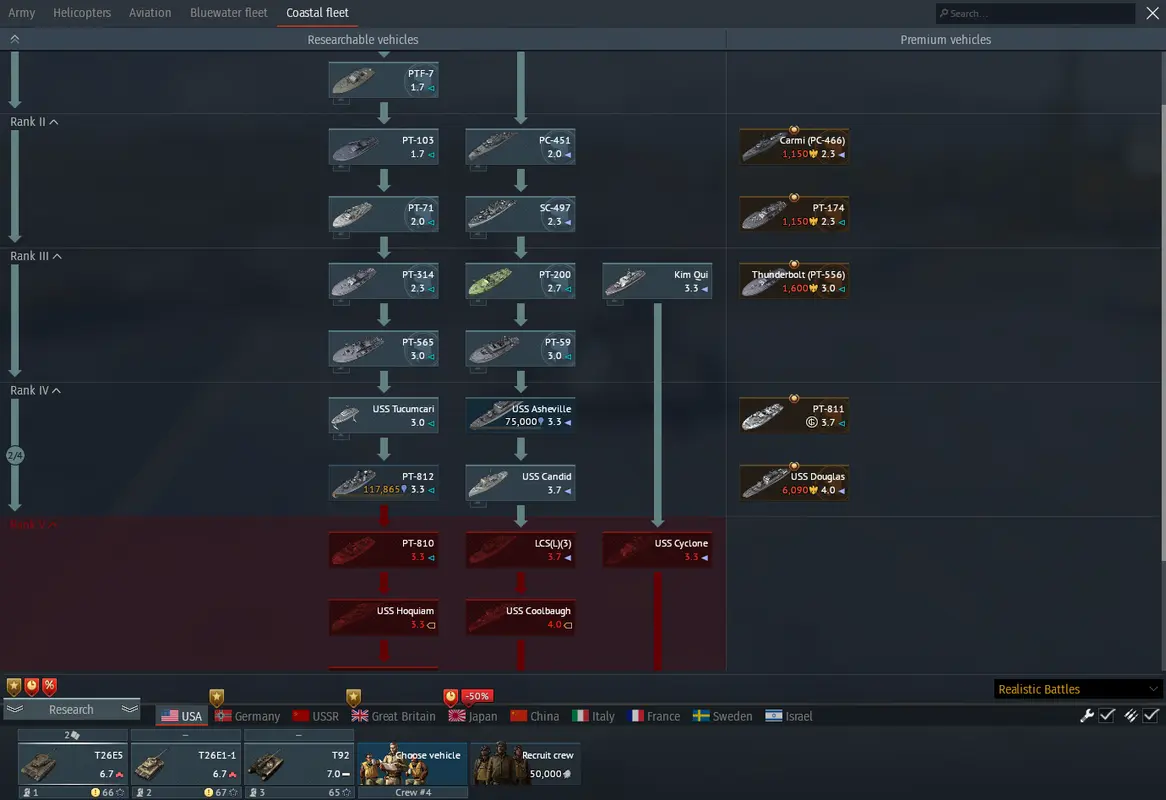Collapse the Rank IV section

pos(54,391)
